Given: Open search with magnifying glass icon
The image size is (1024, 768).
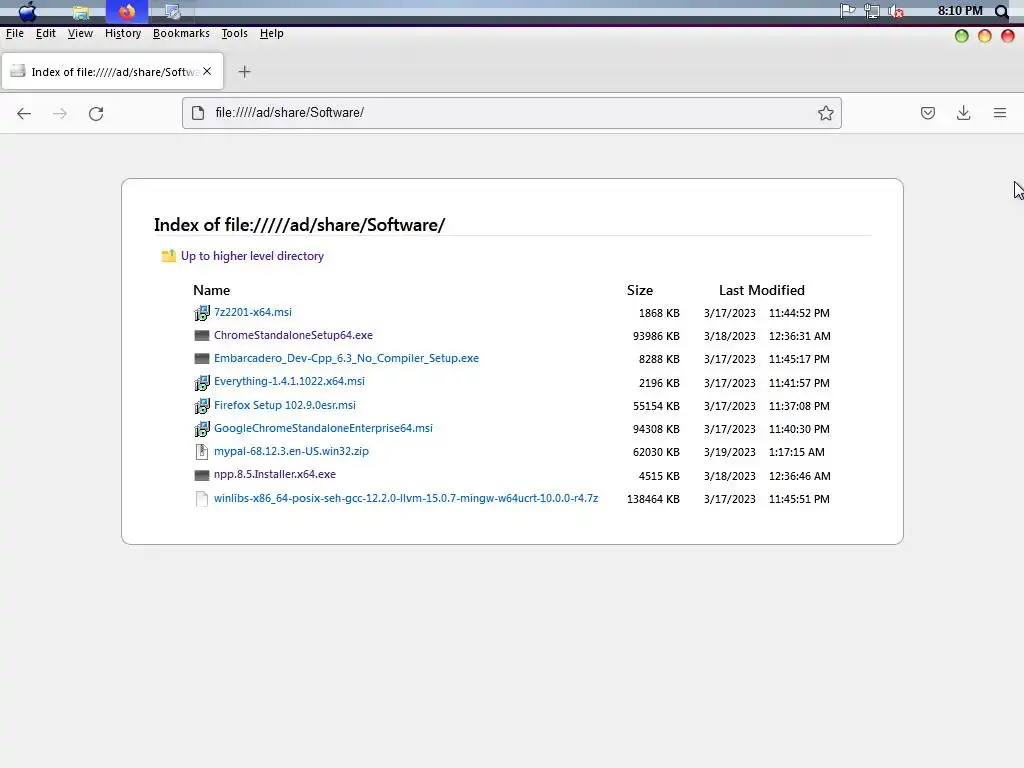Looking at the screenshot, I should pyautogui.click(x=1001, y=11).
